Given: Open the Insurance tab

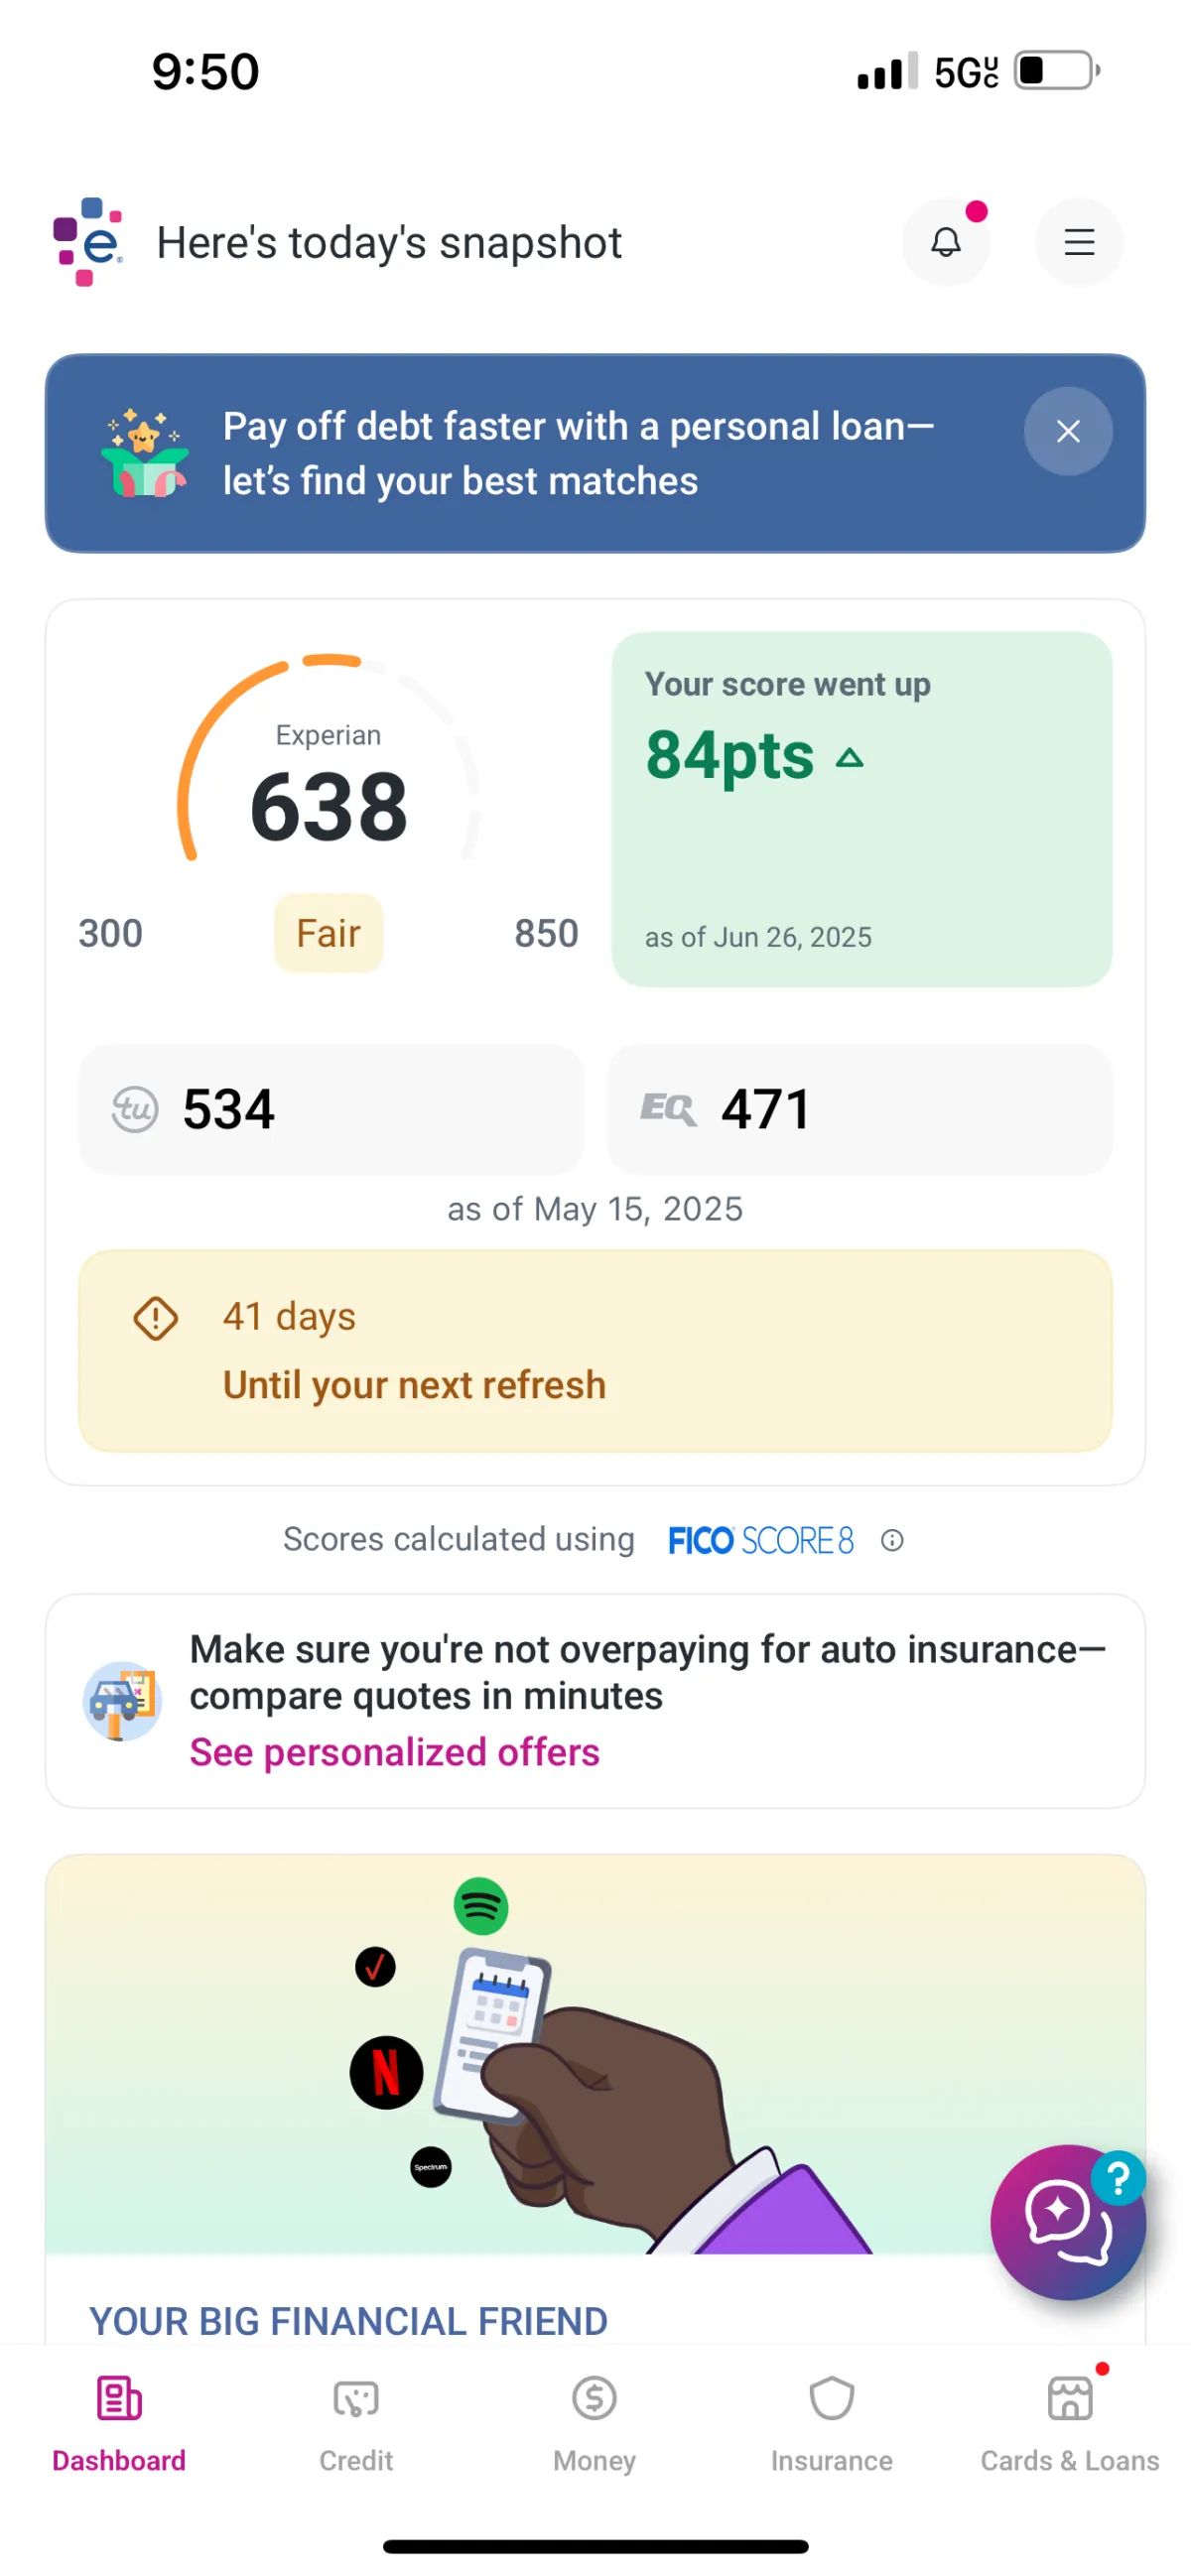Looking at the screenshot, I should pos(831,2418).
